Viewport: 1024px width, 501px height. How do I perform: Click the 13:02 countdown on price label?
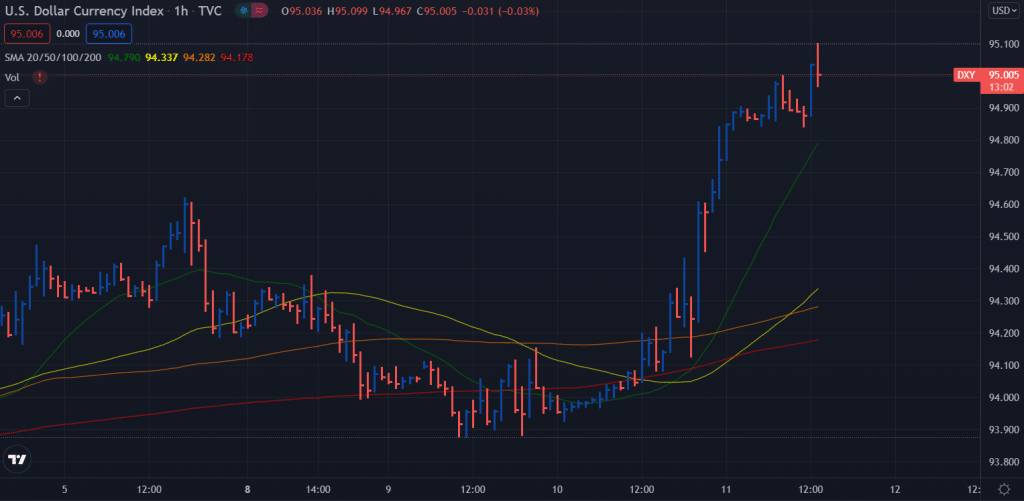click(1001, 87)
